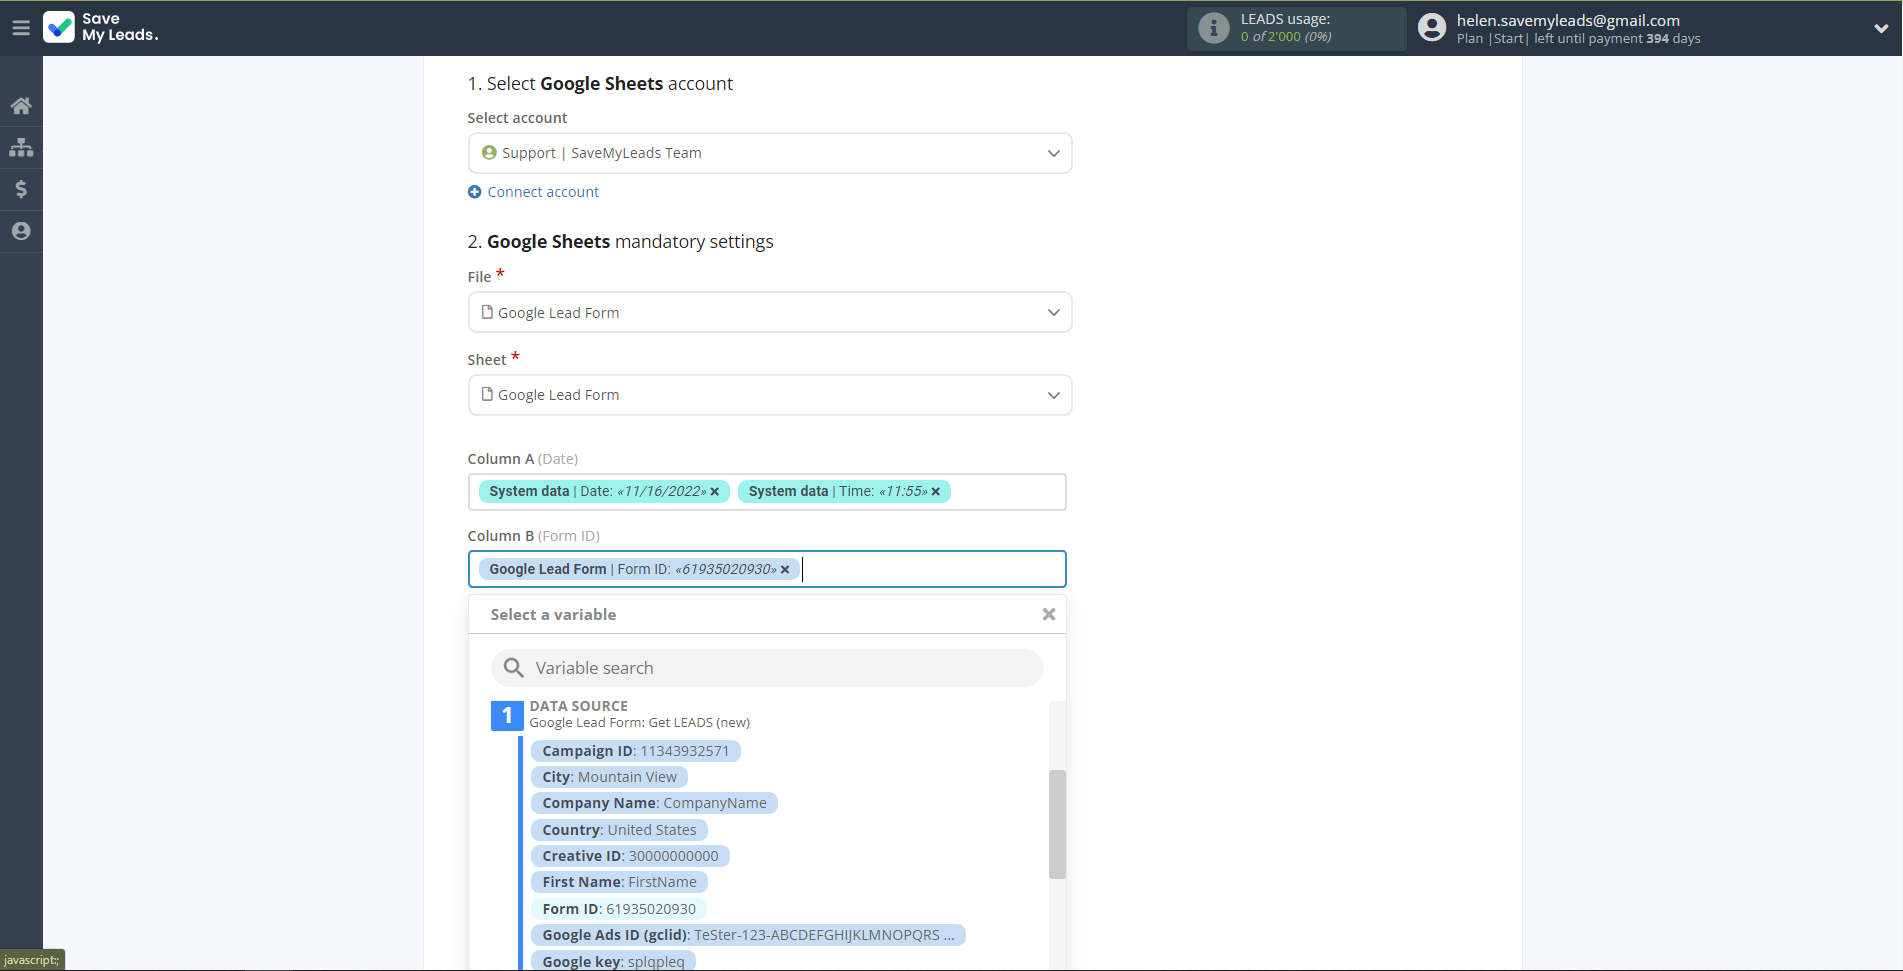Viewport: 1903px width, 971px height.
Task: Select the First Name variable
Action: (x=619, y=882)
